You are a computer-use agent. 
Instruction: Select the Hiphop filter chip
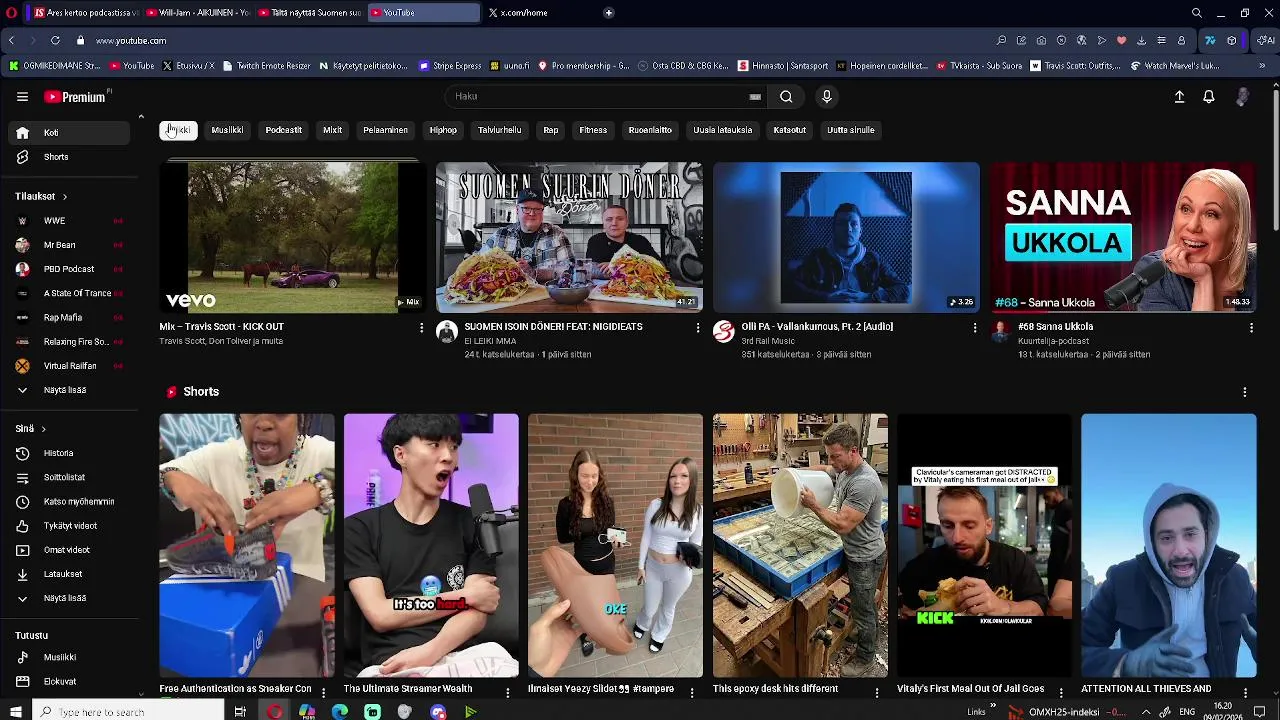[x=443, y=130]
